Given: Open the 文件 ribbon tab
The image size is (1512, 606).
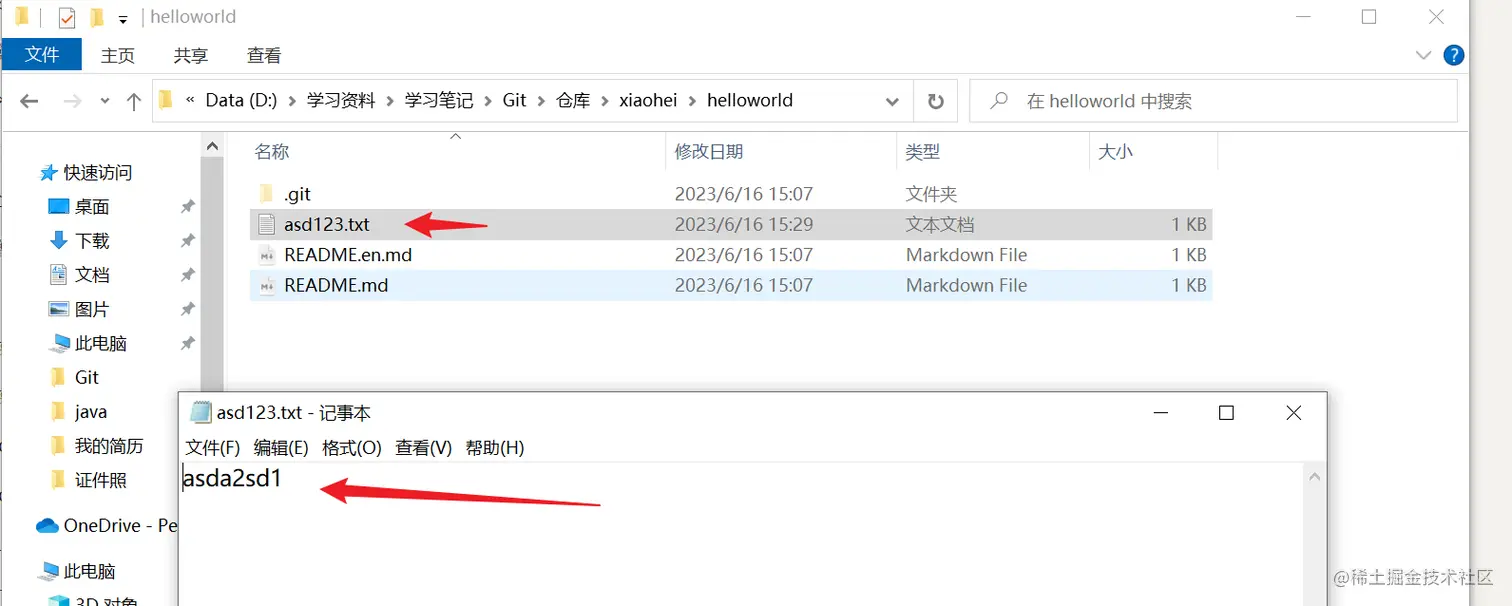Looking at the screenshot, I should click(42, 54).
